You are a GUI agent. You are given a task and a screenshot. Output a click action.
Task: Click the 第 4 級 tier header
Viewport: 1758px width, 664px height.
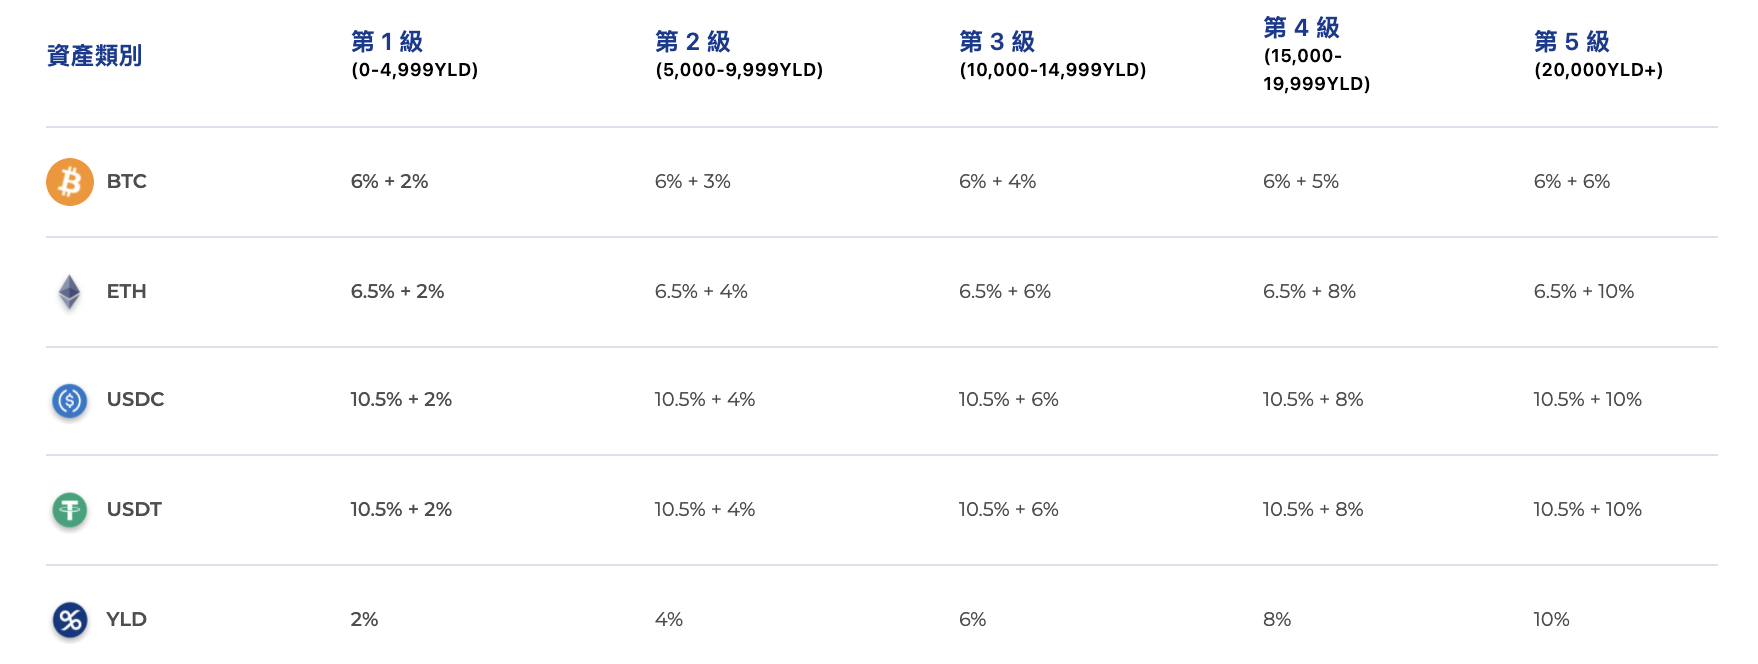coord(1301,28)
